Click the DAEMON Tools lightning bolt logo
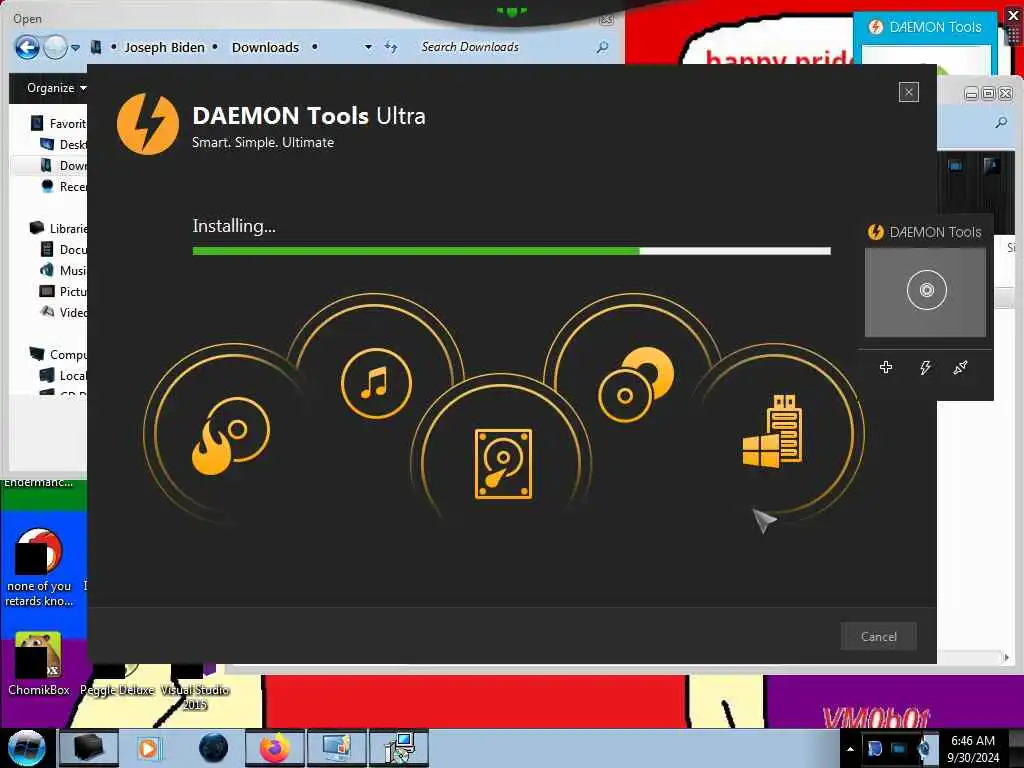Image resolution: width=1024 pixels, height=768 pixels. (x=148, y=124)
